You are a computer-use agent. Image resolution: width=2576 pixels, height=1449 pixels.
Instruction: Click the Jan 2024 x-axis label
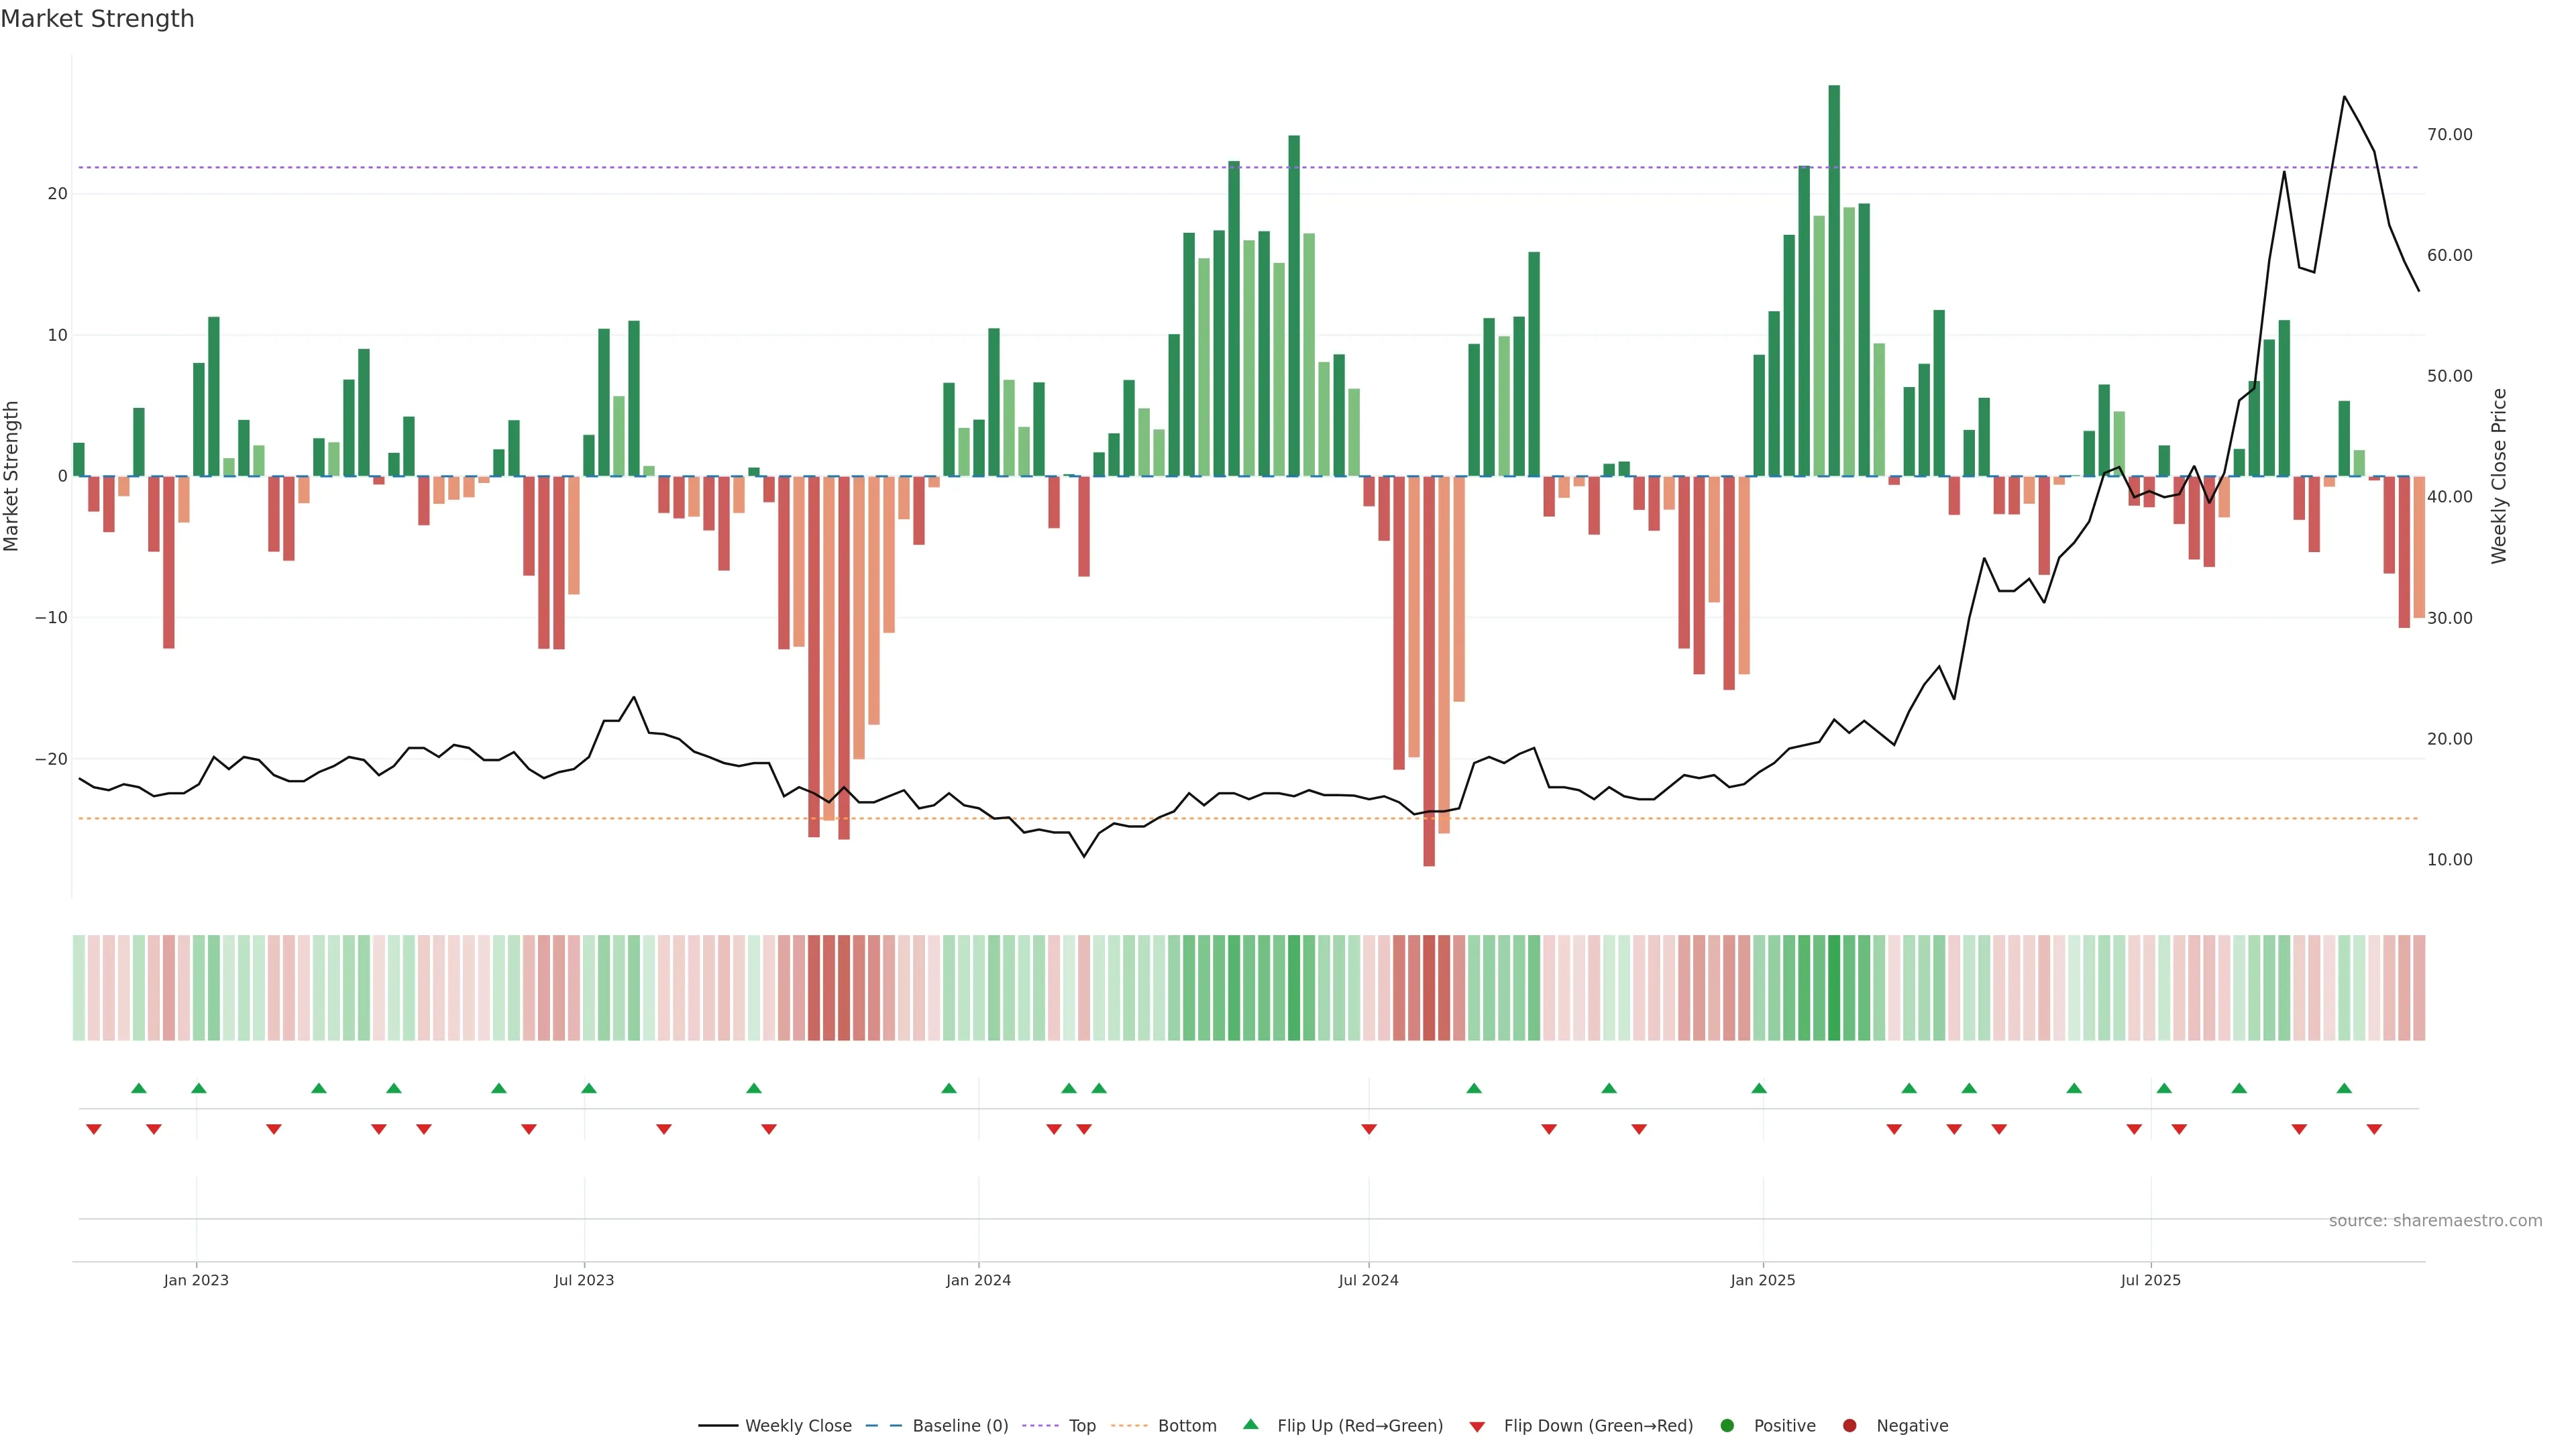click(978, 1280)
